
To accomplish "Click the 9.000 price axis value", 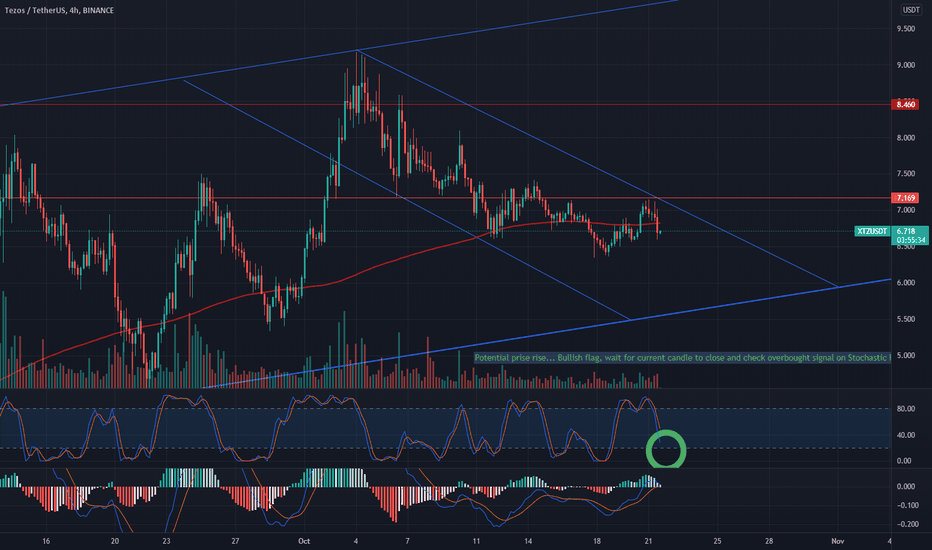I will tap(905, 65).
